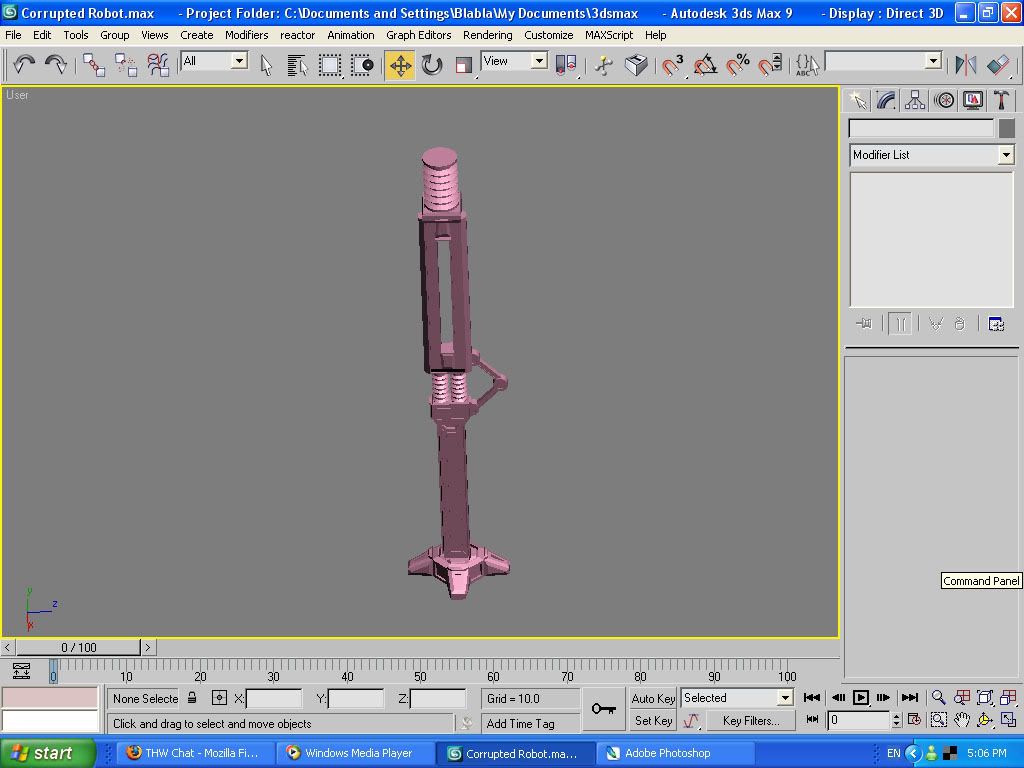Activate the Select Object arrow tool
Image resolution: width=1024 pixels, height=768 pixels.
(x=266, y=65)
